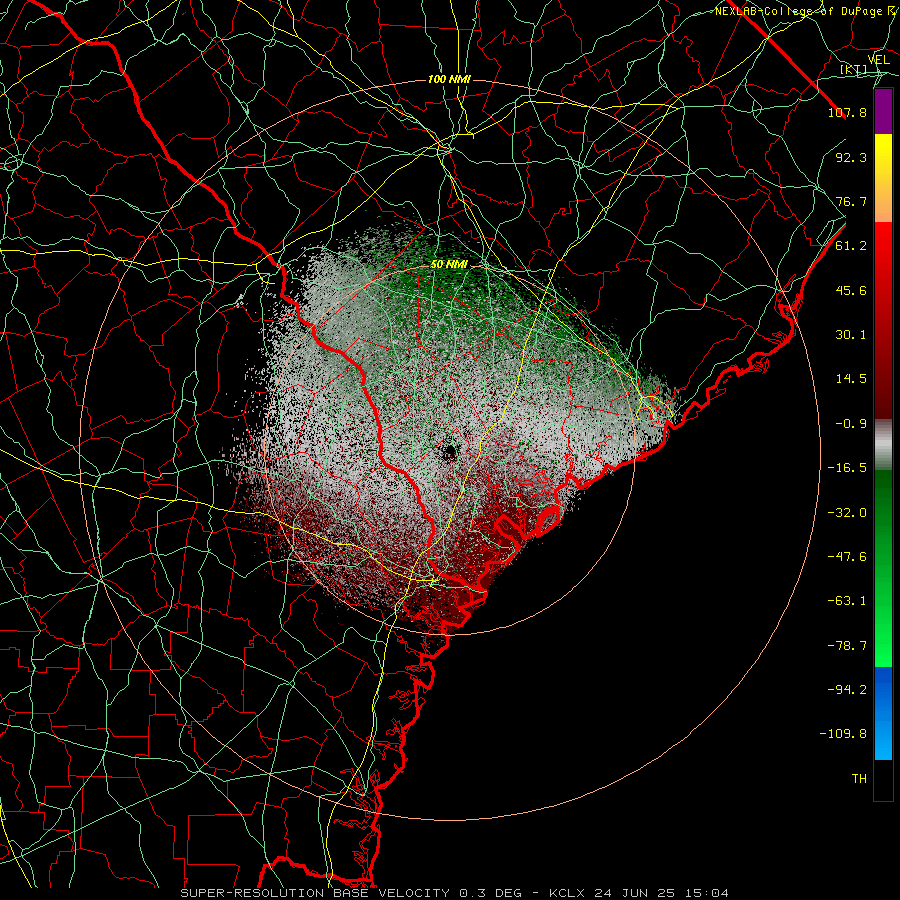The width and height of the screenshot is (900, 900).
Task: Click the gray near-zero segment of the color bar
Action: point(883,445)
